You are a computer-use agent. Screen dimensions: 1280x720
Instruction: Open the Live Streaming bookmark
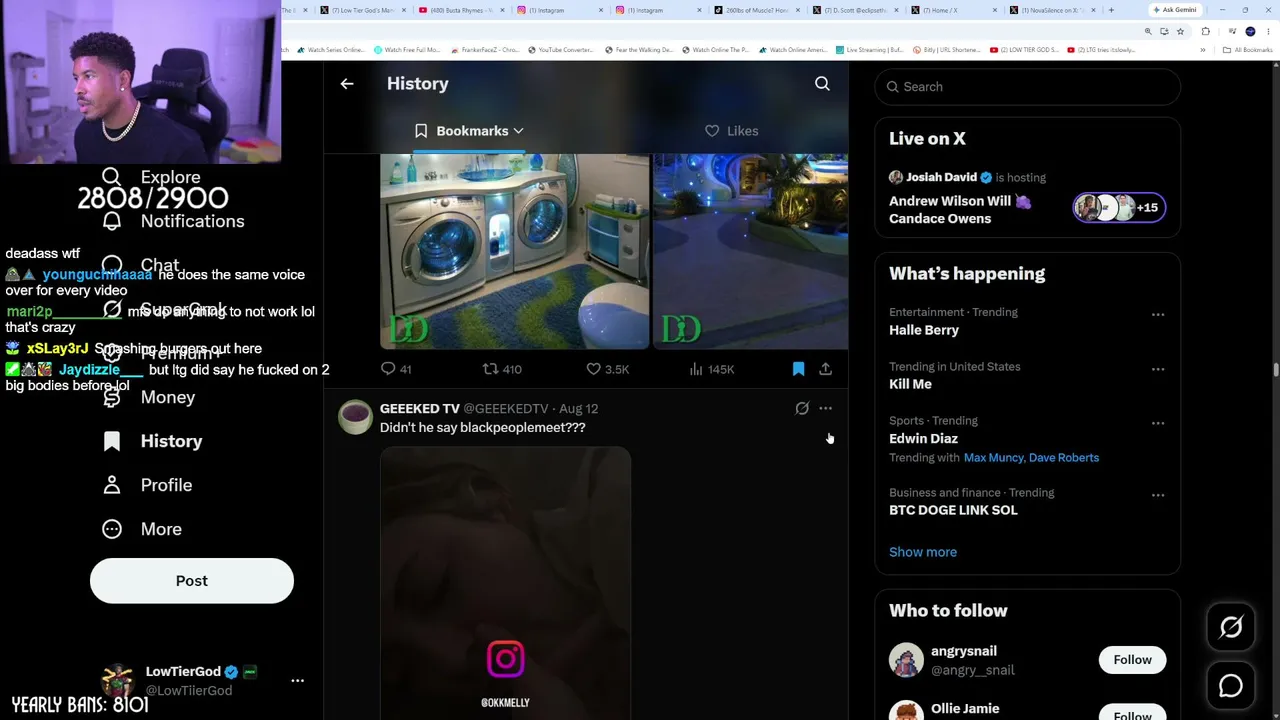[869, 50]
